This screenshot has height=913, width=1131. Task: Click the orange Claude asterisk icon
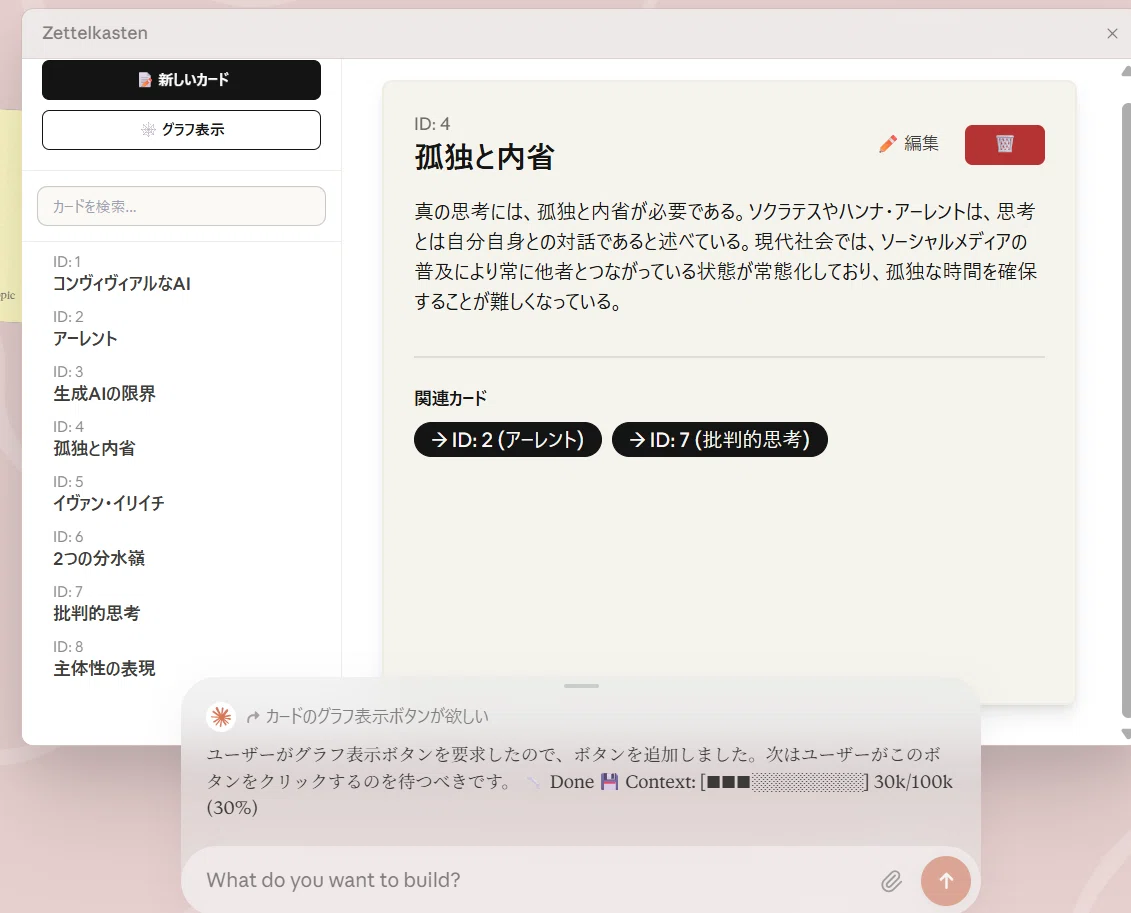[221, 717]
